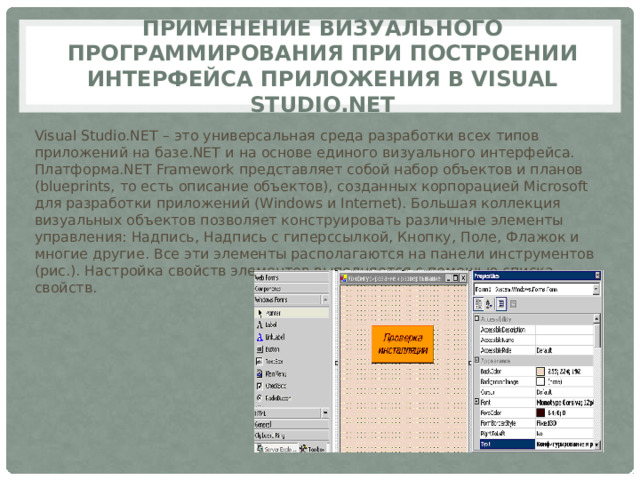
Task: Collapse the Accessibility property category
Action: pos(476,319)
